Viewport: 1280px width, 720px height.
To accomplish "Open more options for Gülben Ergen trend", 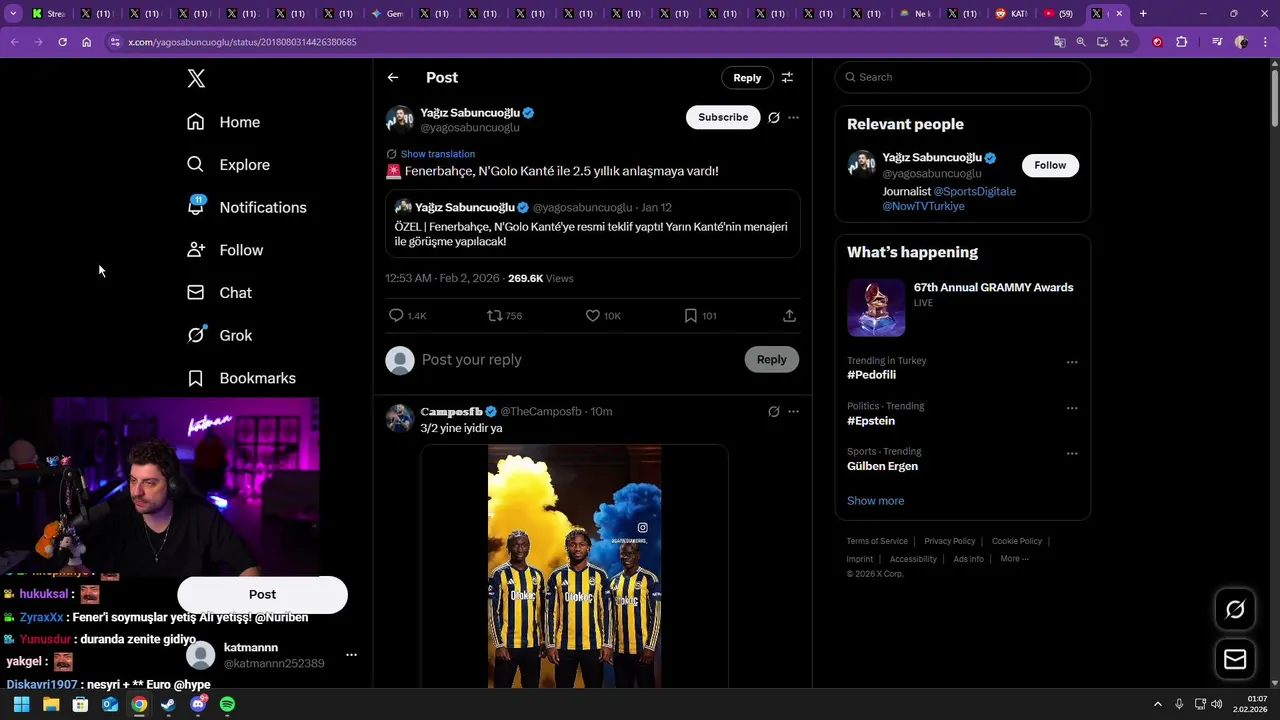I will [x=1072, y=453].
